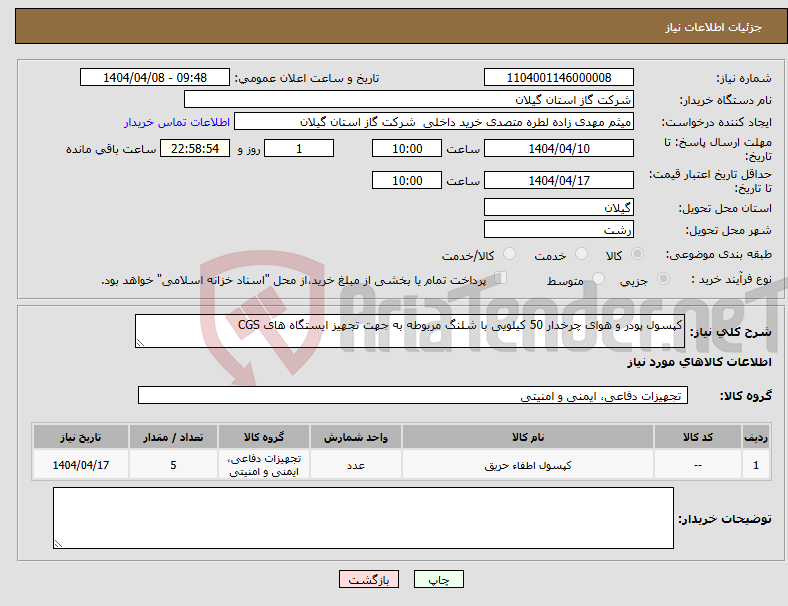
Task: Click the ردیف column header
Action: [755, 437]
